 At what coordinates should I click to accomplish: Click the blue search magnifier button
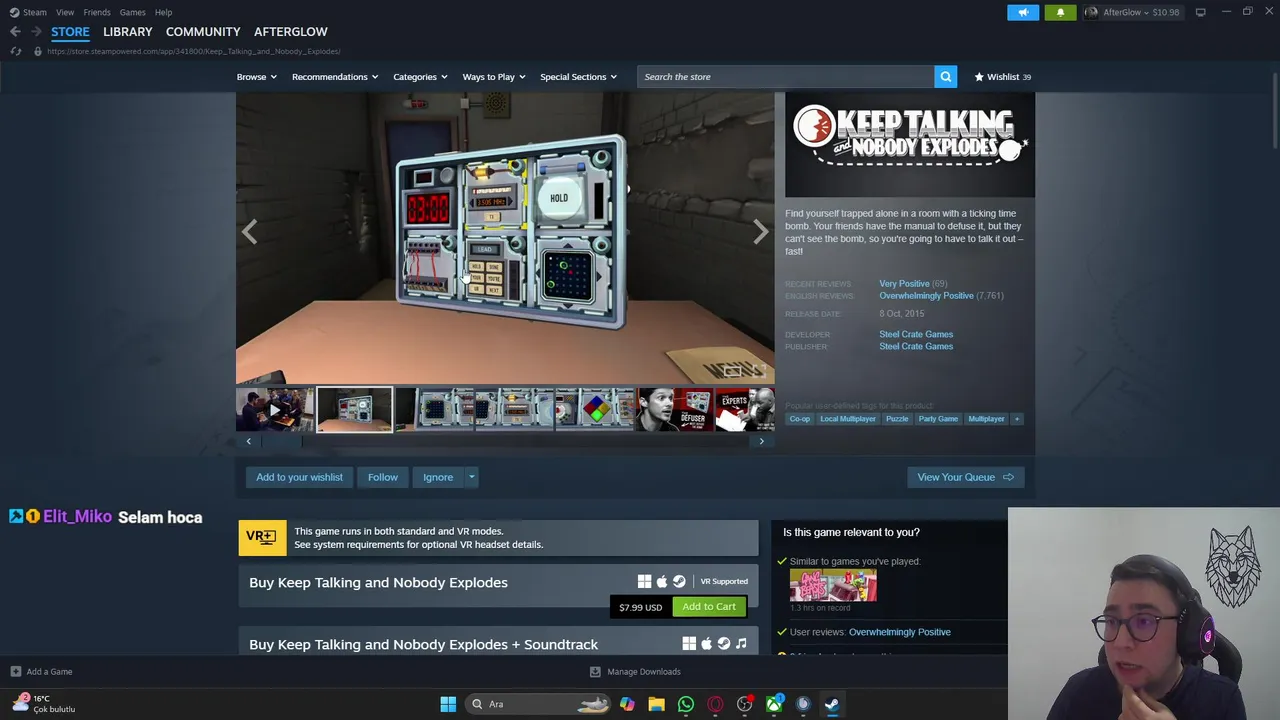click(x=945, y=77)
